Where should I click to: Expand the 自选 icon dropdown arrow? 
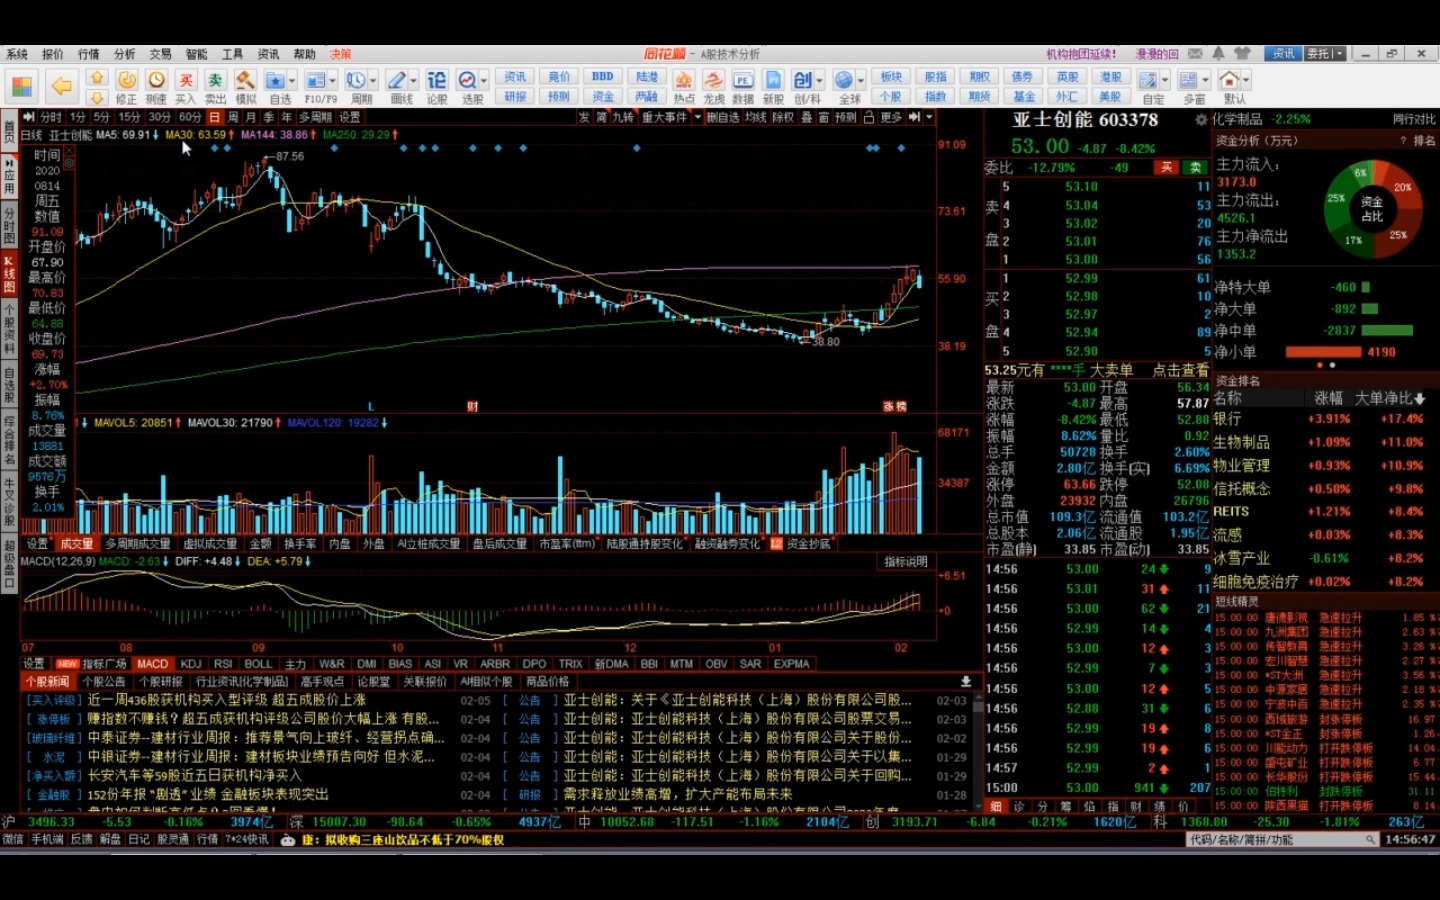(292, 80)
